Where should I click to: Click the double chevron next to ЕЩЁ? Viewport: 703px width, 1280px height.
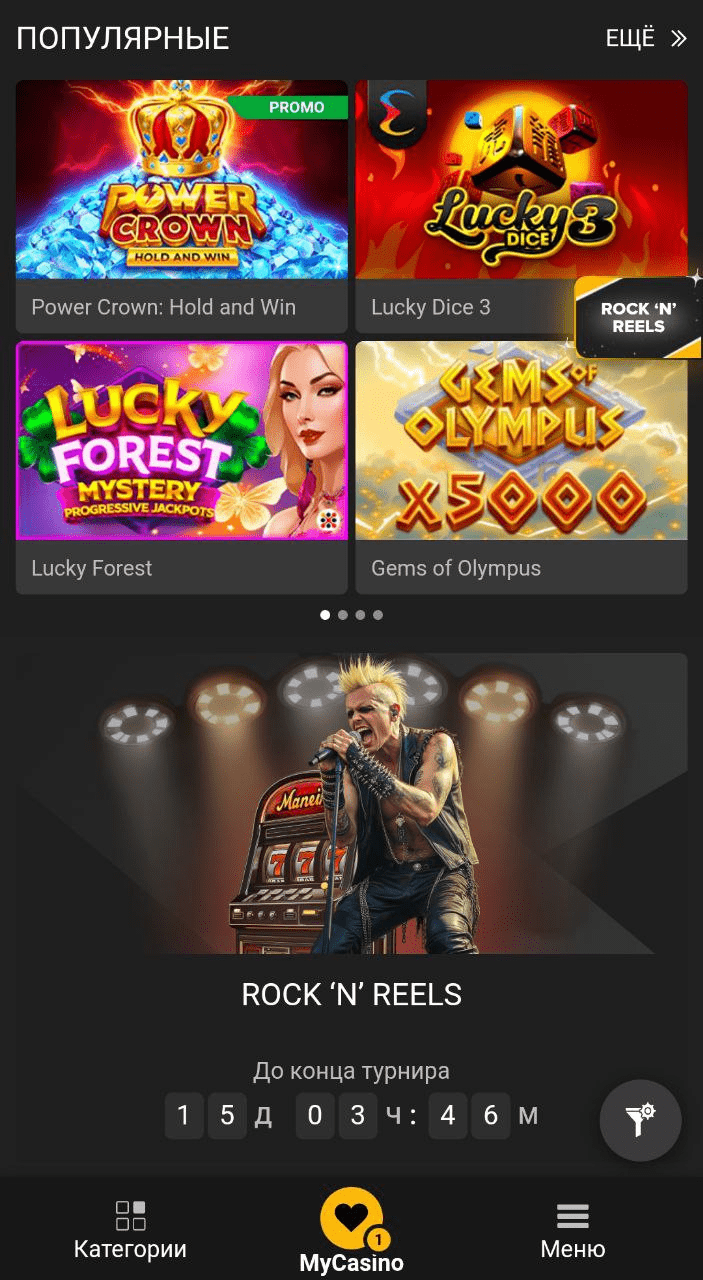679,39
